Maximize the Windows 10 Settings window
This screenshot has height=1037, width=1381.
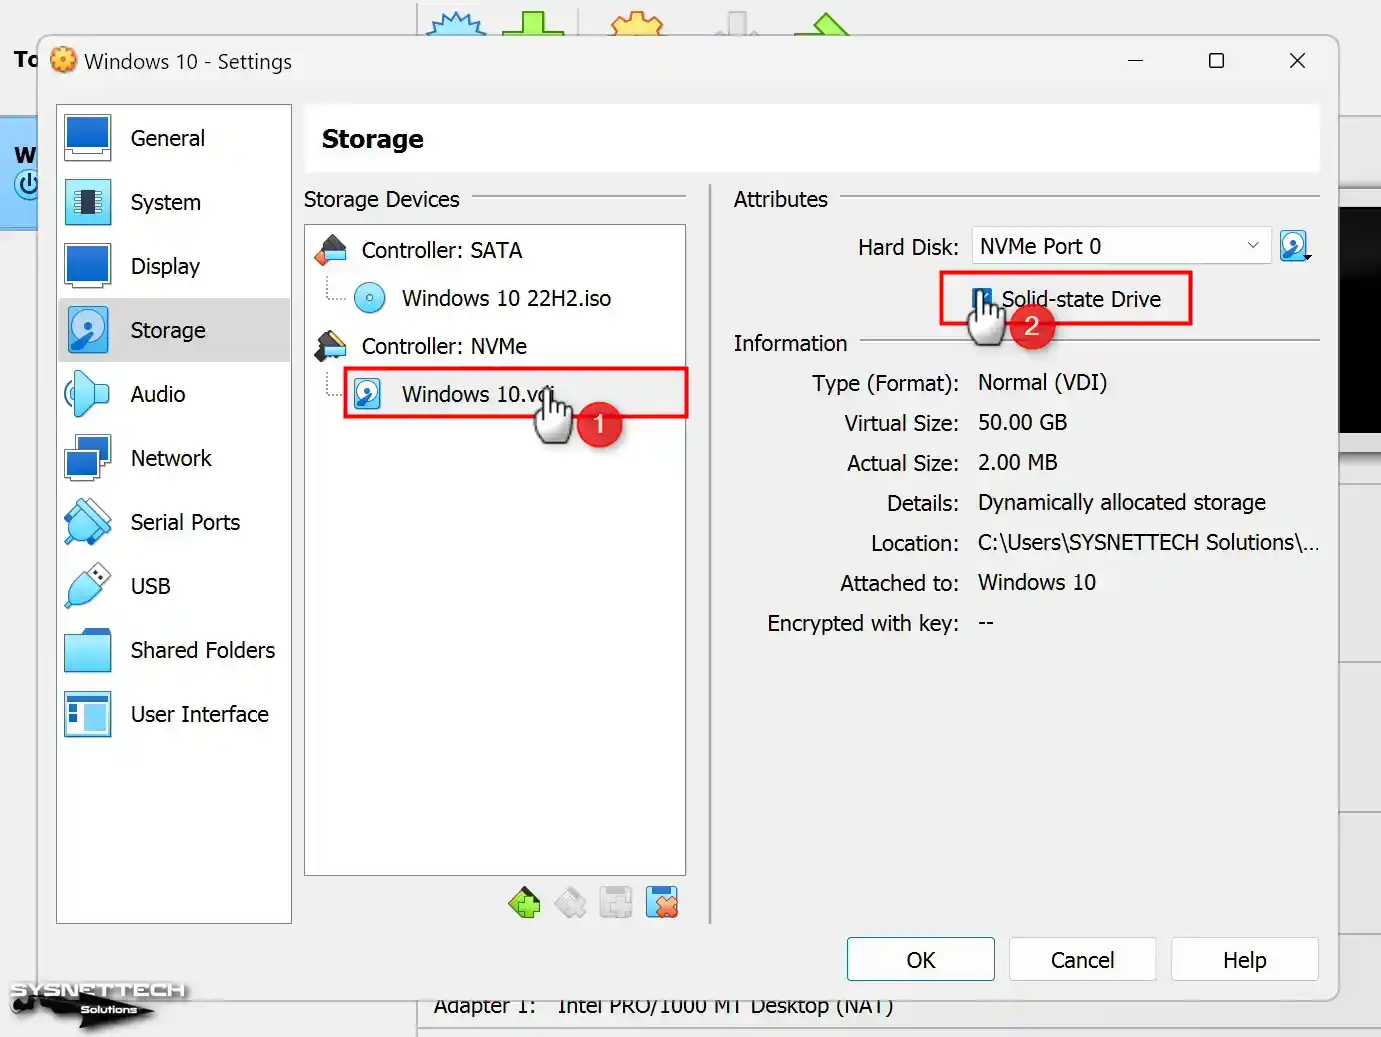(1216, 61)
